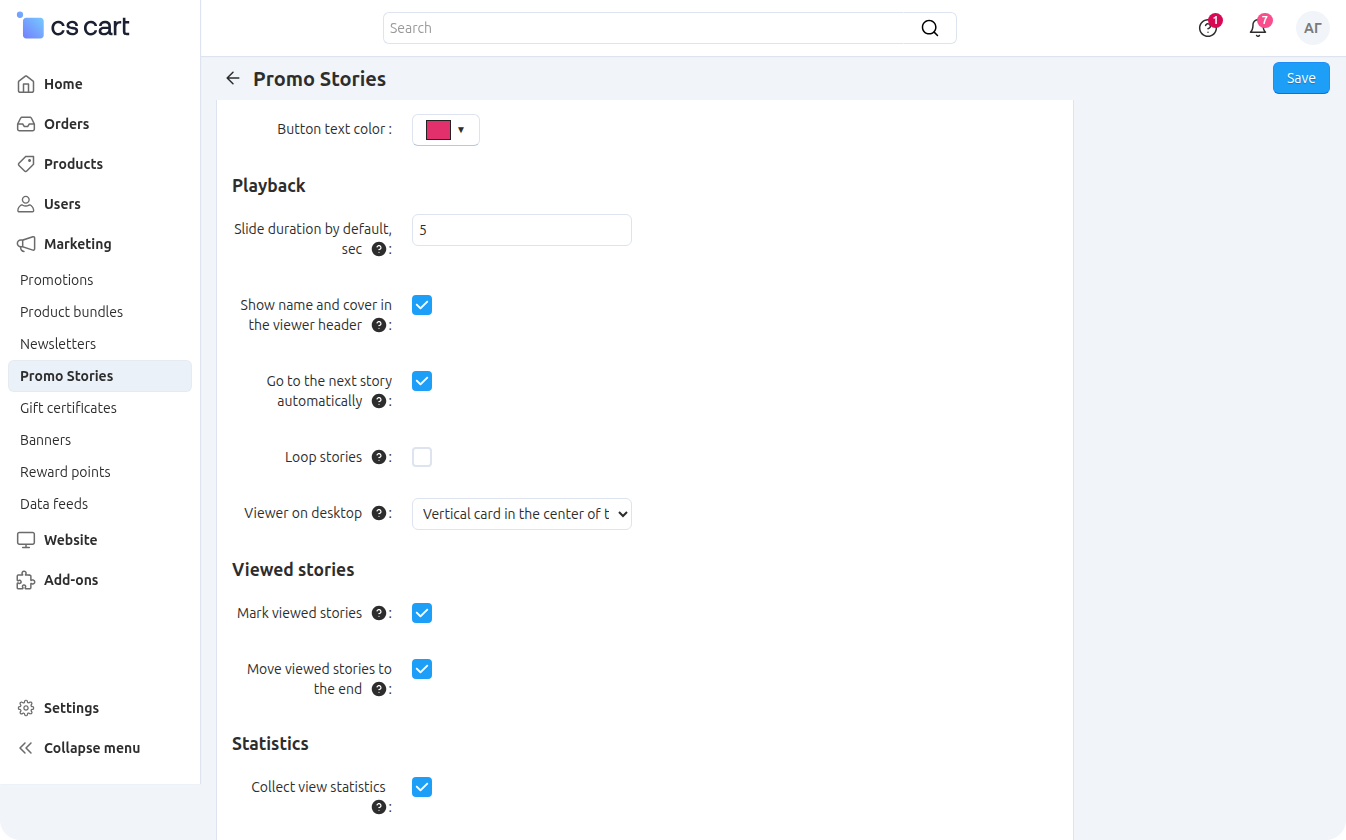Uncheck Move viewed stories to the end
This screenshot has height=840, width=1346.
click(422, 669)
